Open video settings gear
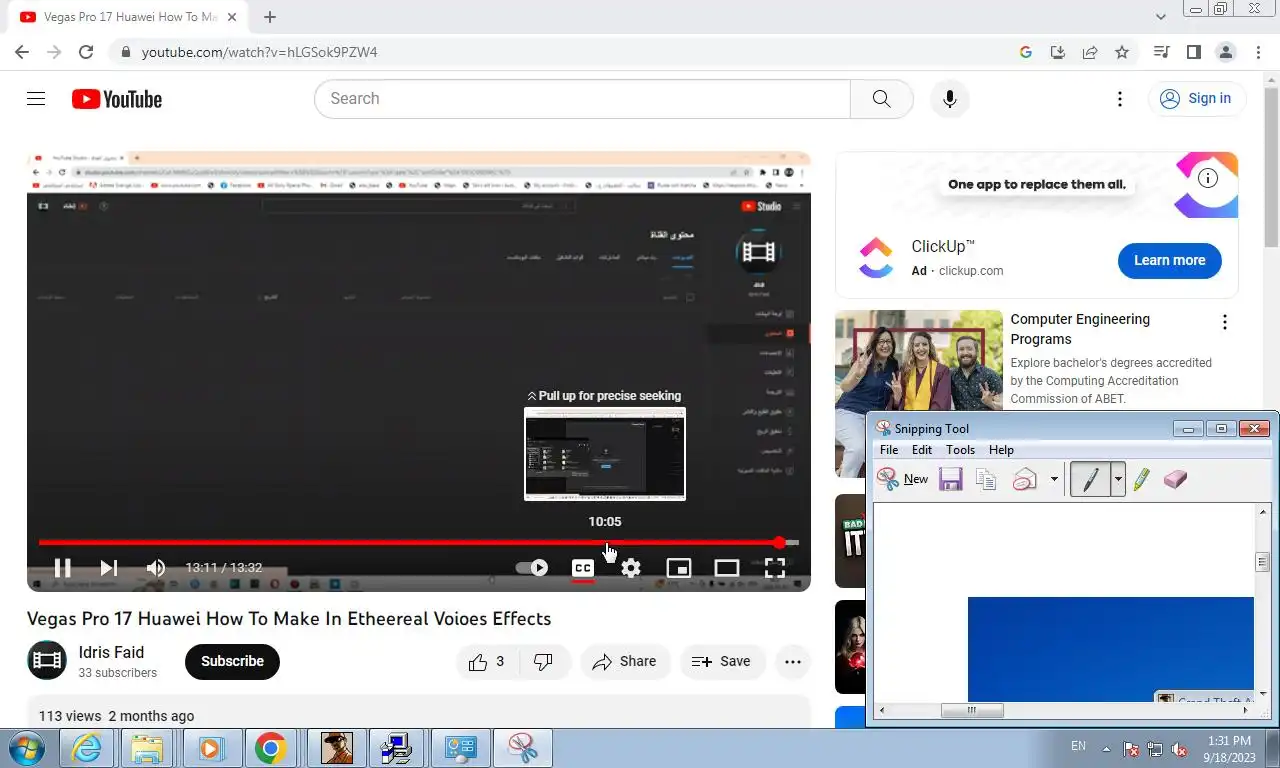1280x768 pixels. (x=631, y=568)
